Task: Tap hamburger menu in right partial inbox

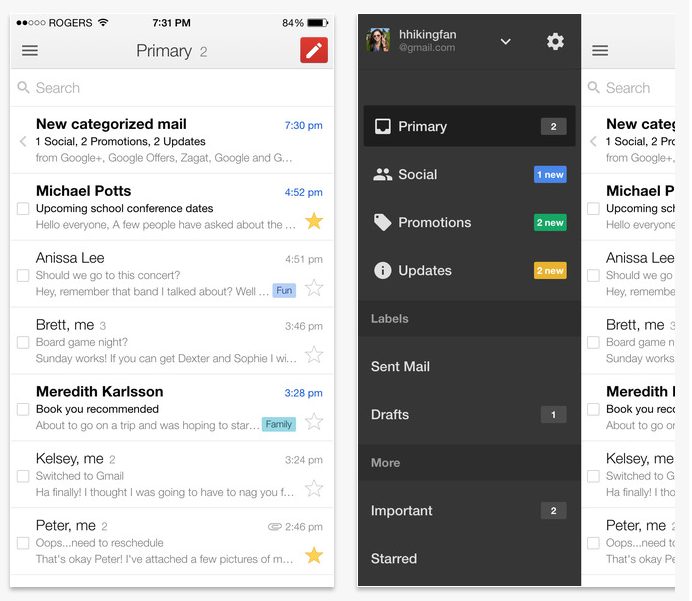Action: [x=600, y=50]
